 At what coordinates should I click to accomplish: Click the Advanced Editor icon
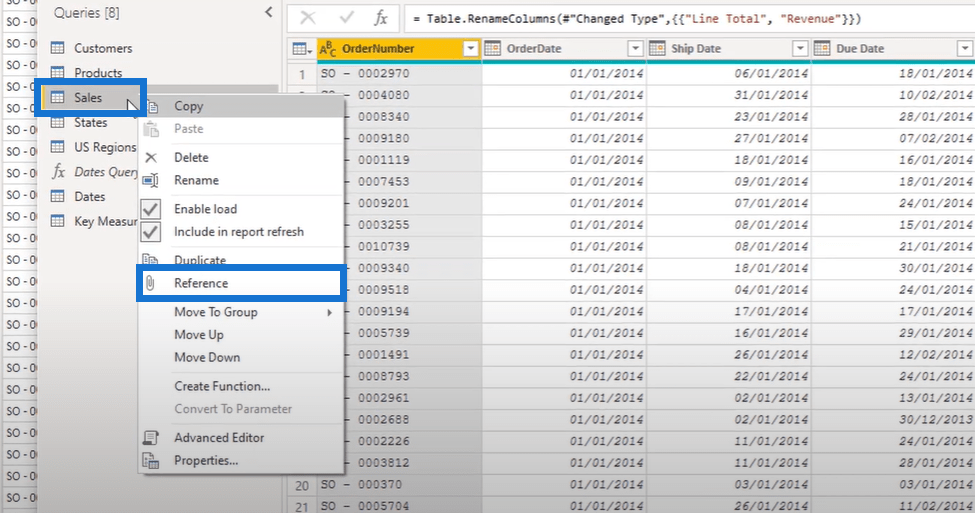click(x=150, y=438)
